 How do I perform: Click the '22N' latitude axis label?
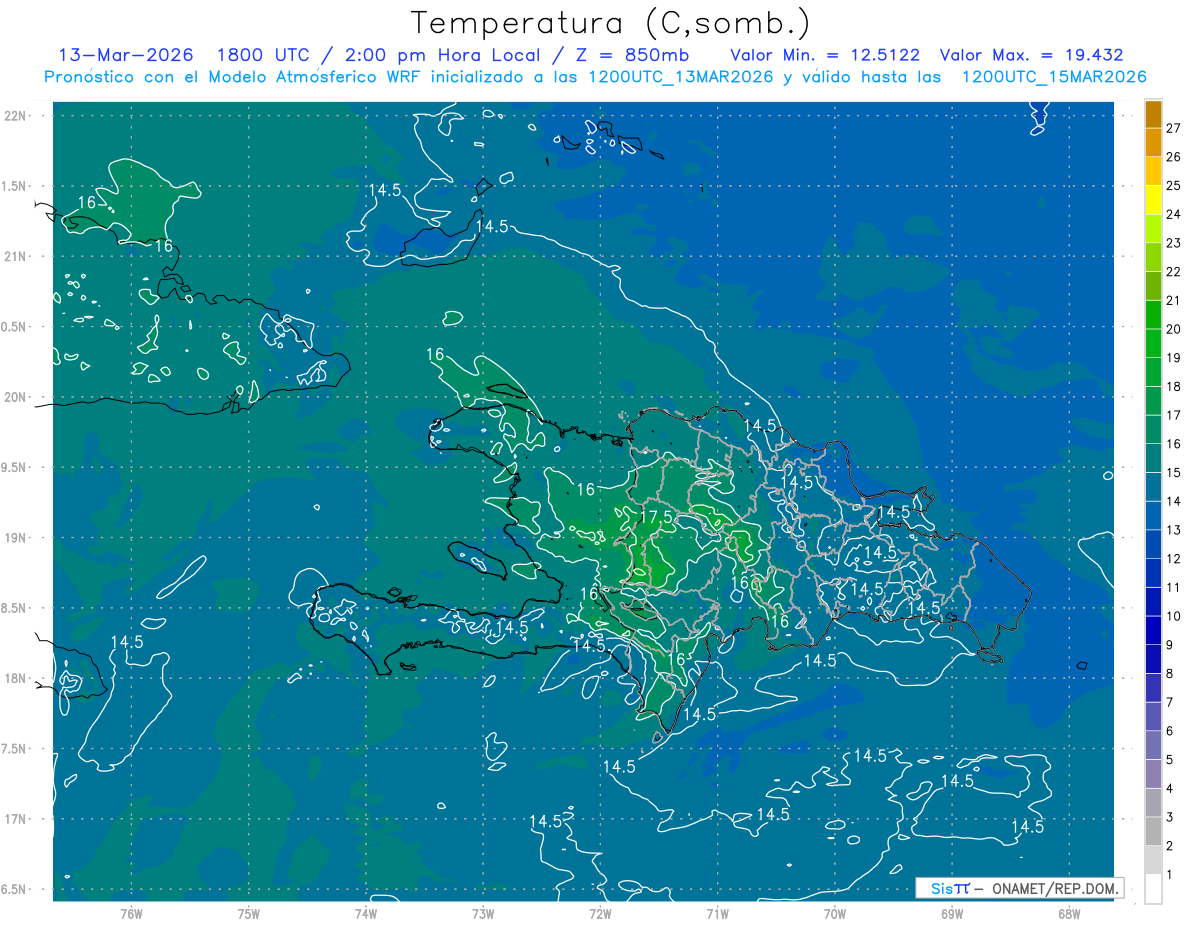[x=14, y=115]
